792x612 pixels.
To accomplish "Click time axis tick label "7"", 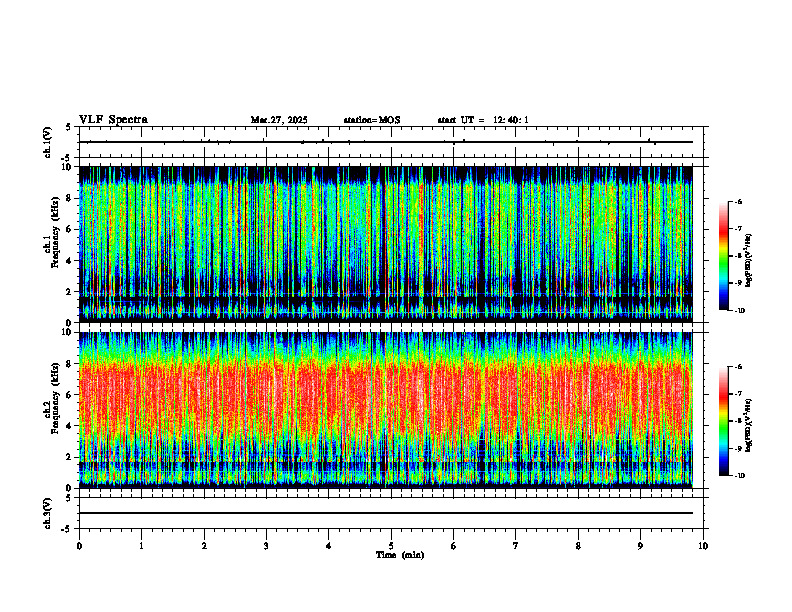I will tap(516, 546).
